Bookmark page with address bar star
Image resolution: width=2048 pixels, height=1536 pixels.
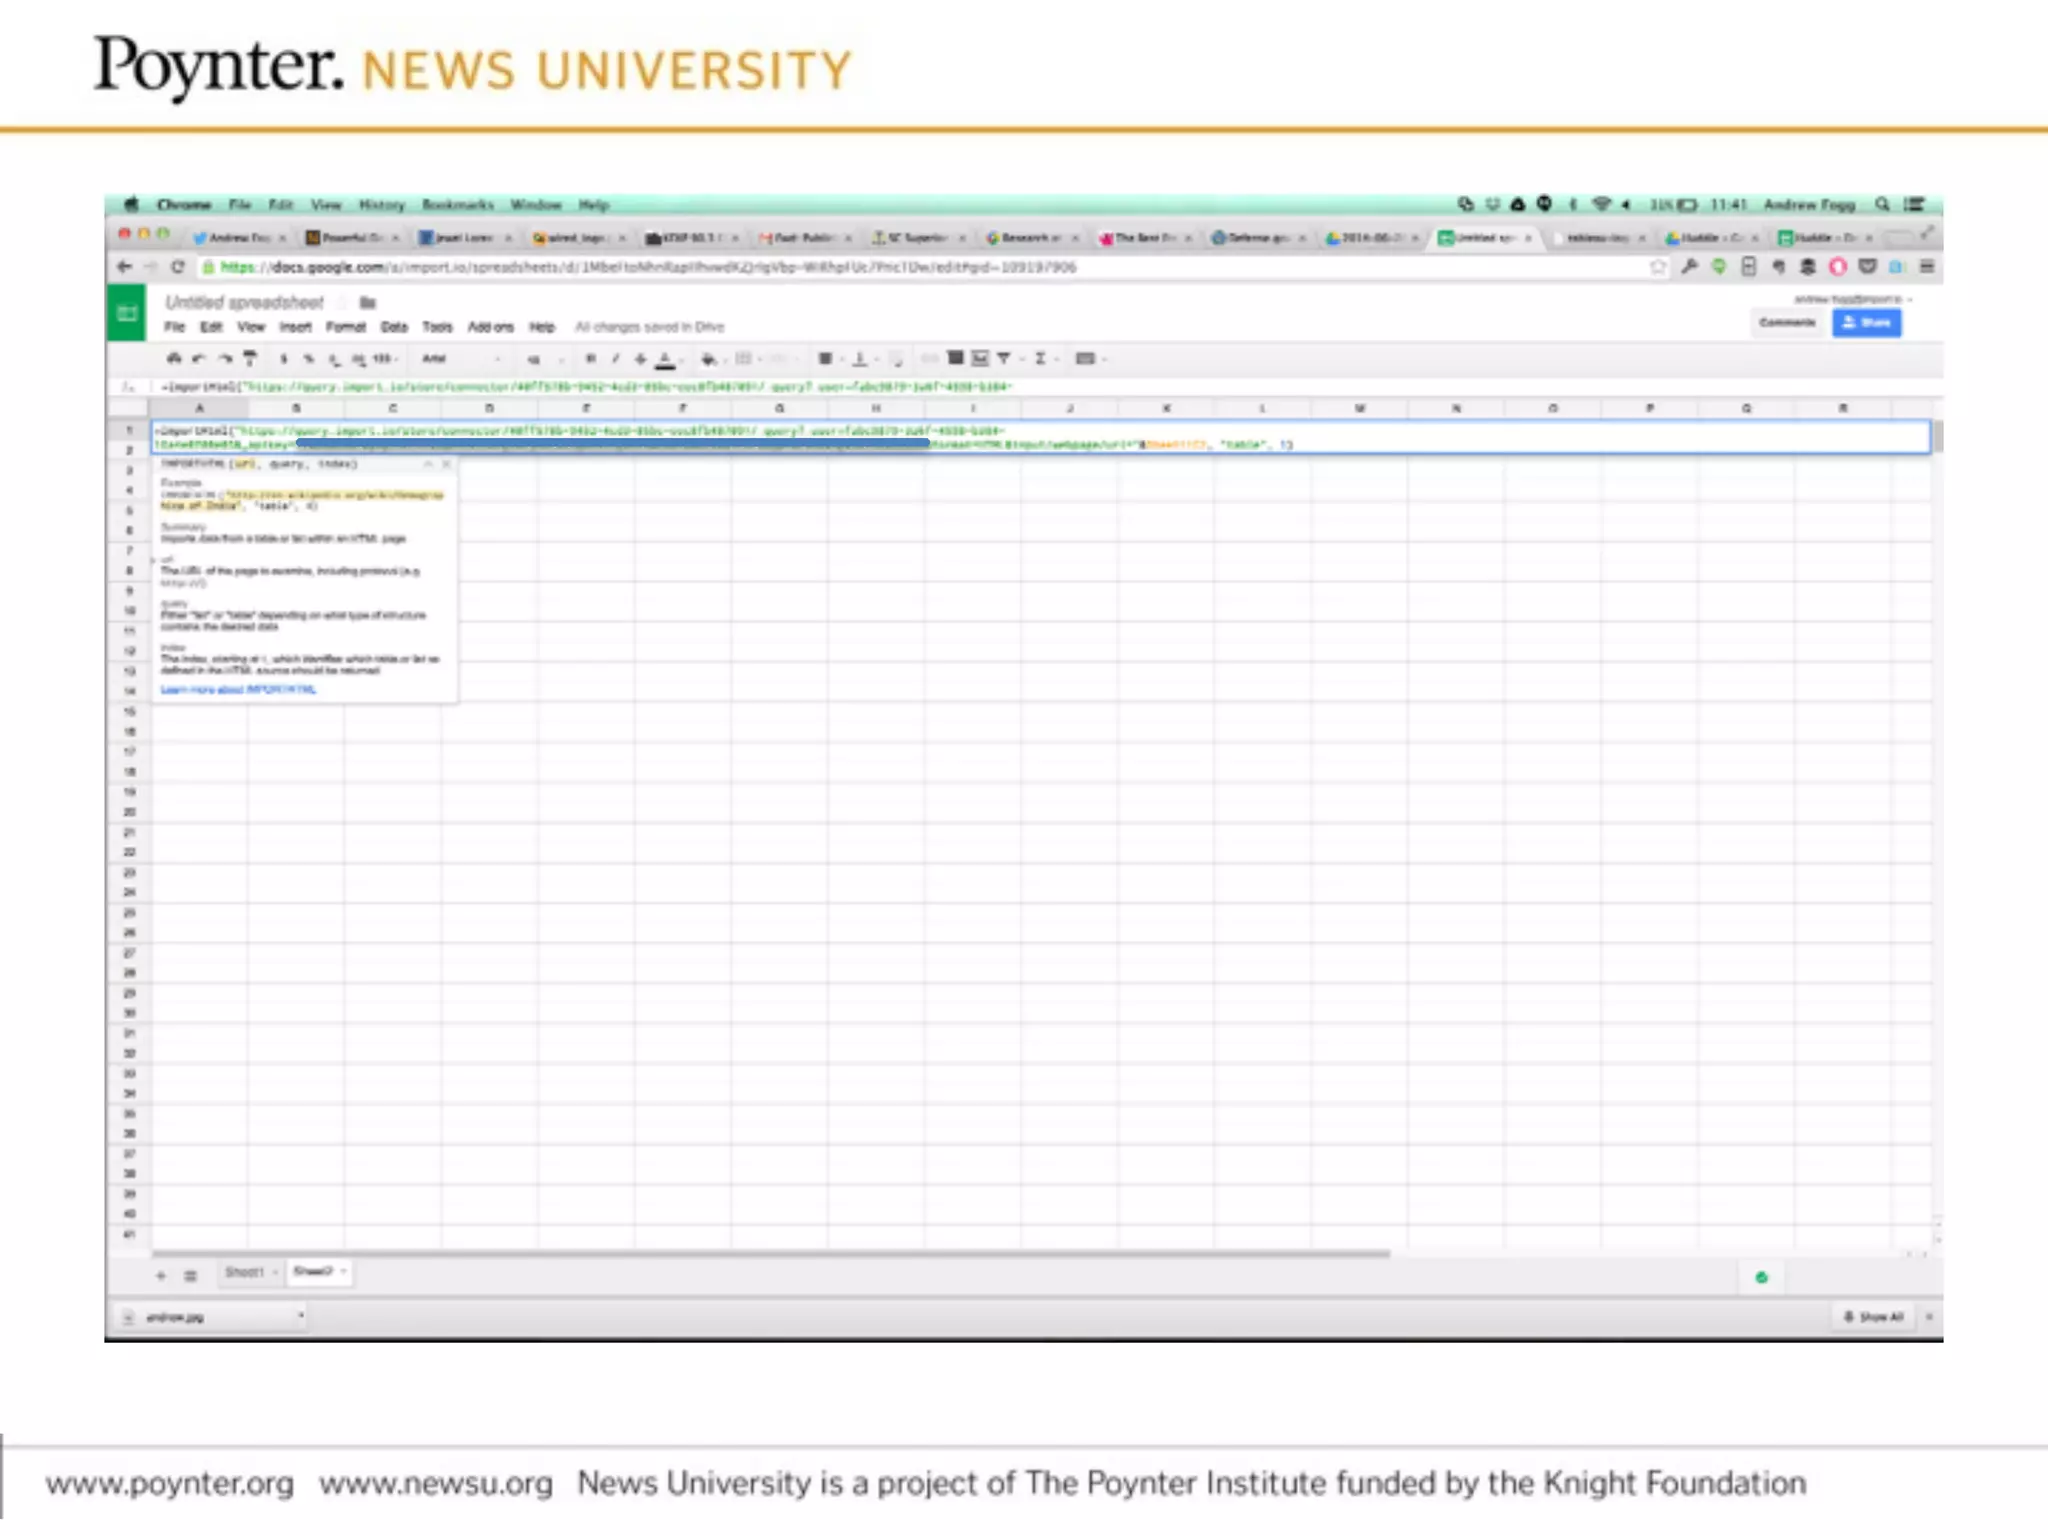click(1658, 267)
